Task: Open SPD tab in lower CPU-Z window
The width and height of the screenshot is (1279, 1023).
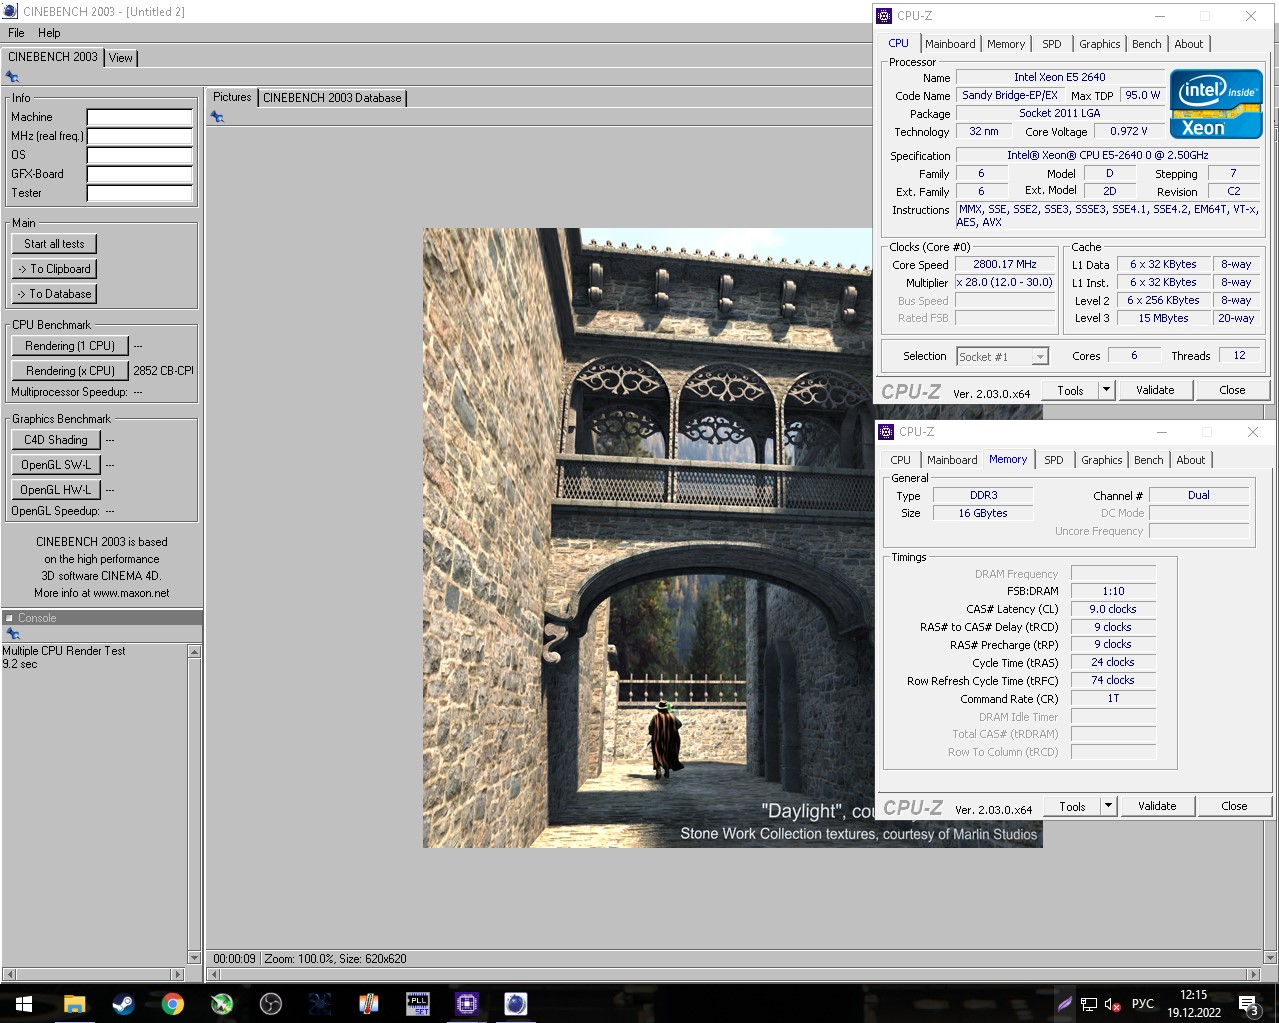Action: pos(1054,460)
